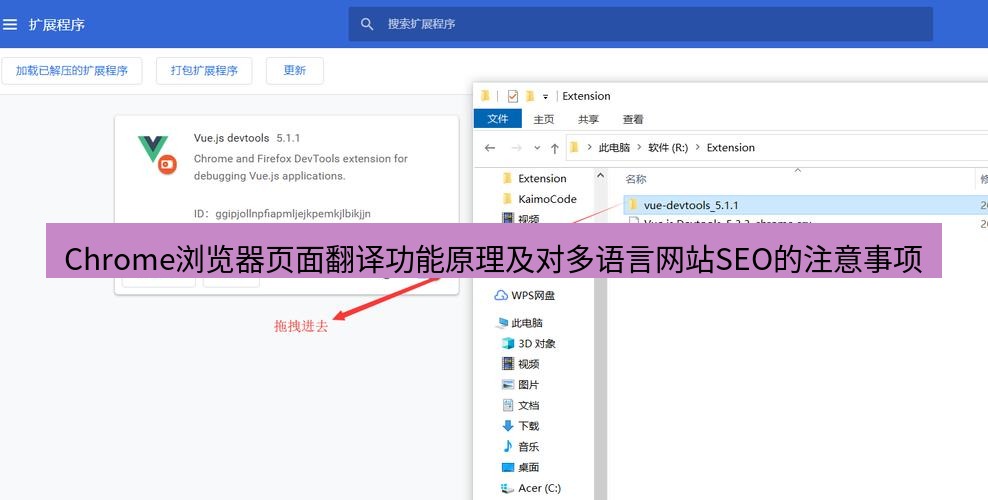Open WPS网盘 in the navigation pane

point(532,295)
